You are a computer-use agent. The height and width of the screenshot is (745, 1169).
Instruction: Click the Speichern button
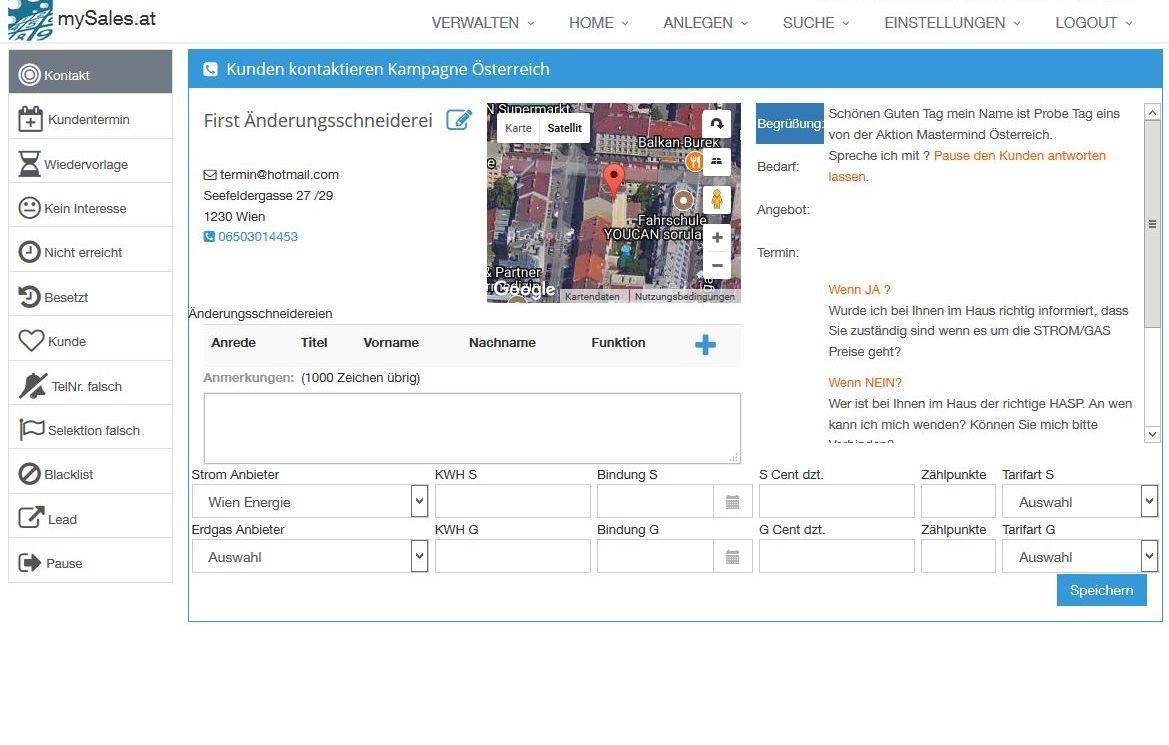[x=1101, y=590]
